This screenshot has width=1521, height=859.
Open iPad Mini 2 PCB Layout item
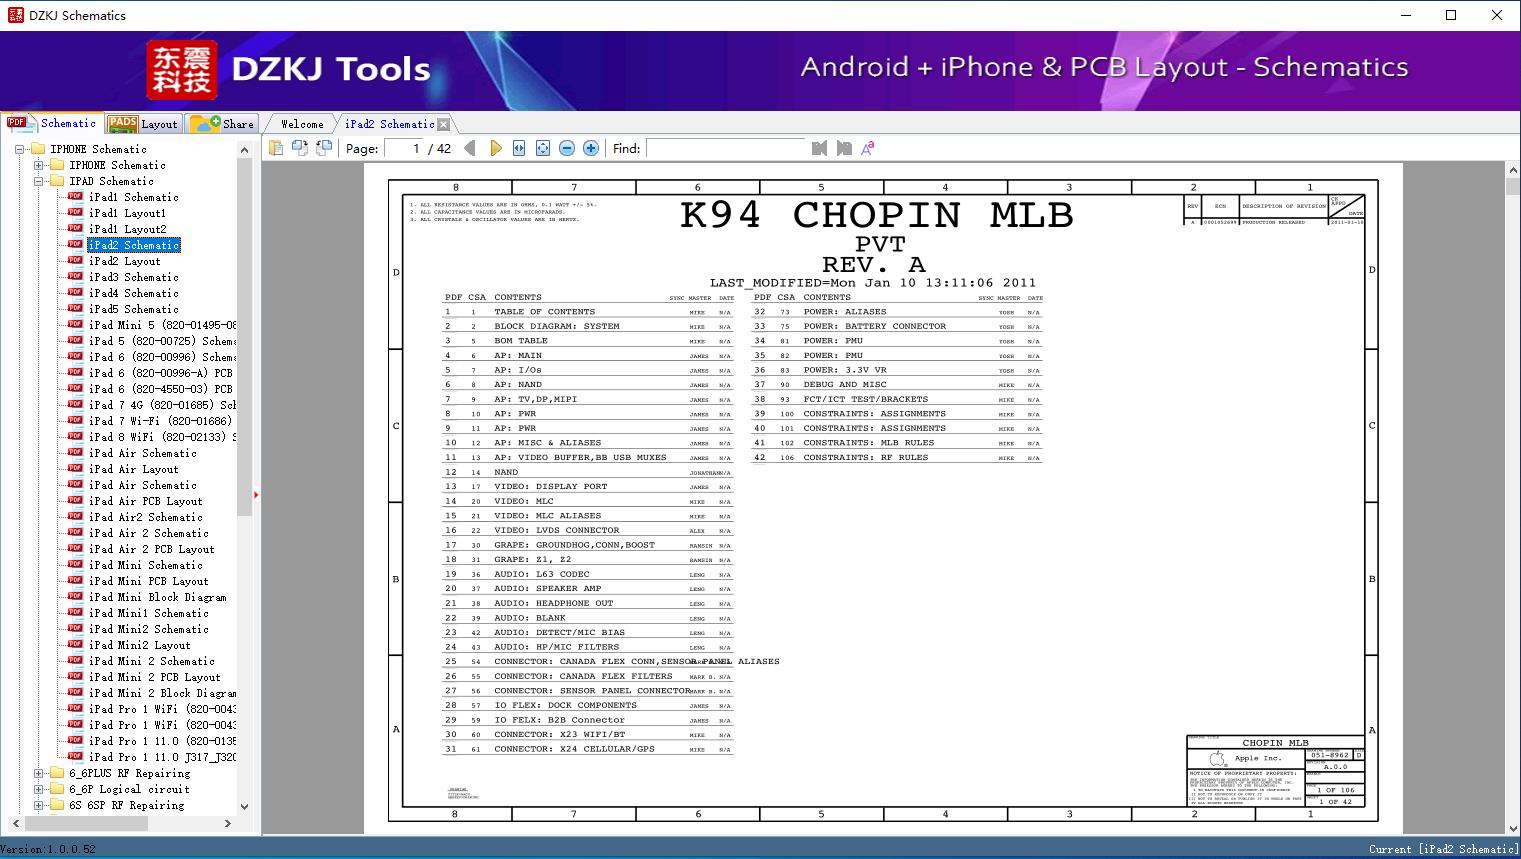point(154,677)
